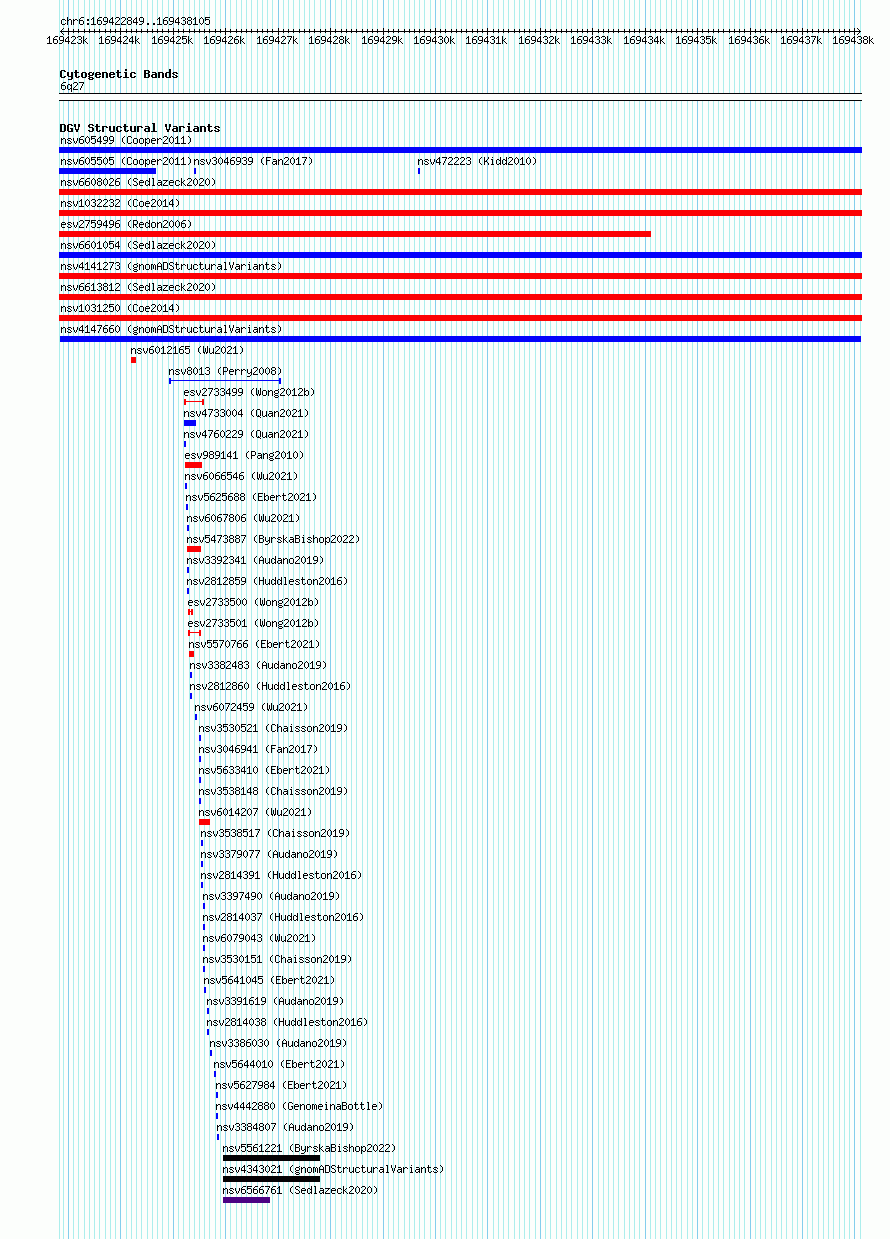Click nsv5633410 (Ebert2021) label
Viewport: 890px width, 1239px height.
(x=264, y=770)
